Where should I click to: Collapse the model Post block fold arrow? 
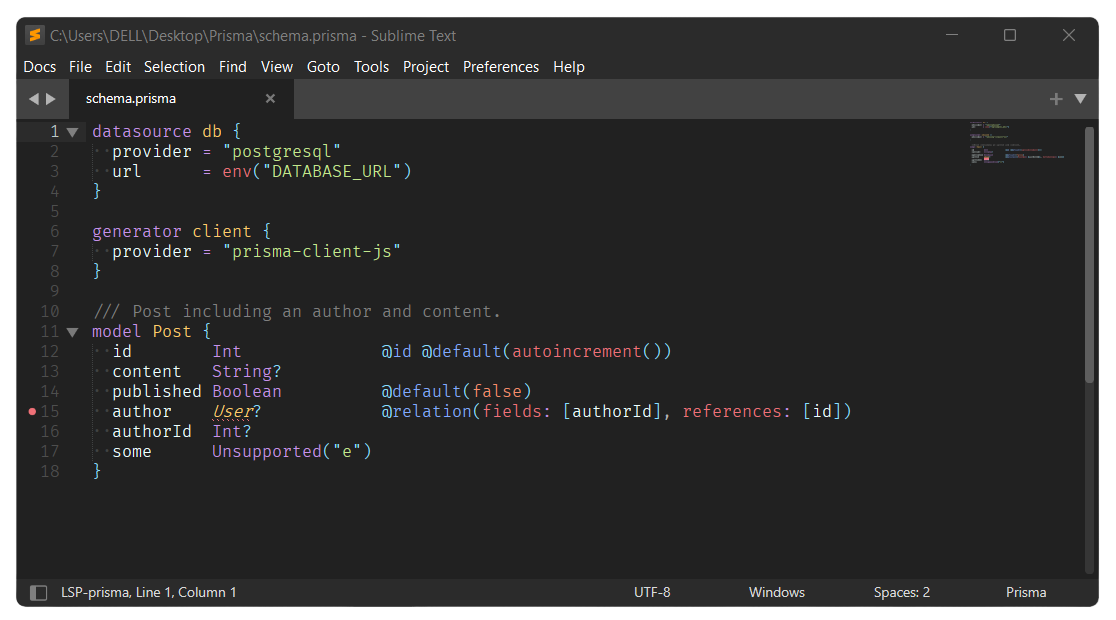coord(72,332)
